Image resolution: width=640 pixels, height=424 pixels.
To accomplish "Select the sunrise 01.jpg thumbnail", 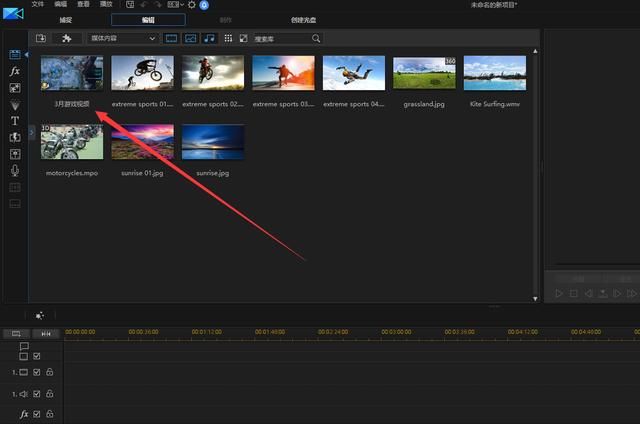I will pyautogui.click(x=142, y=142).
